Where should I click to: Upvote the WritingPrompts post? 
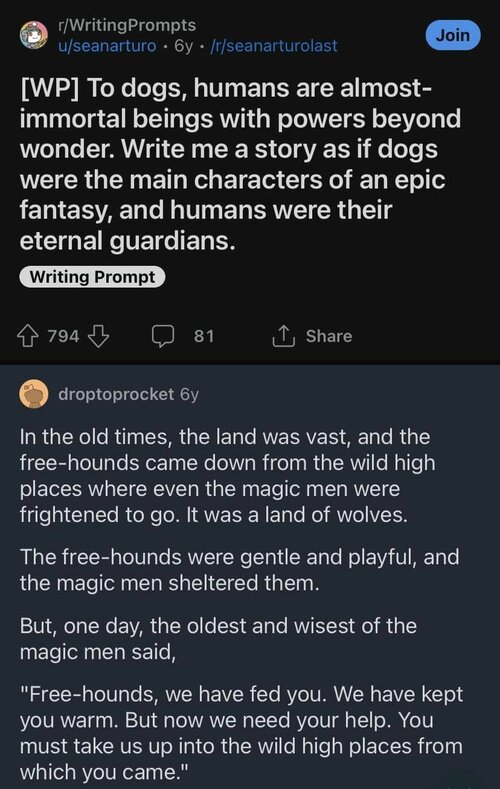click(28, 336)
